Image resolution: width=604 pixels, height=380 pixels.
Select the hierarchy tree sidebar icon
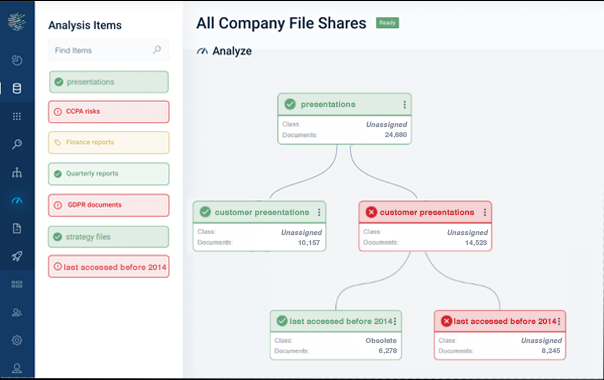pyautogui.click(x=17, y=172)
